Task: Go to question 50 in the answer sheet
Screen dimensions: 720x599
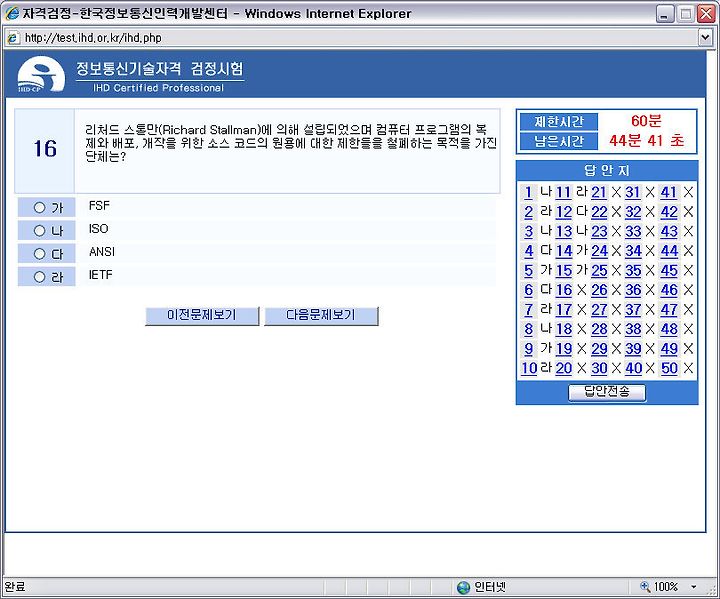Action: [x=669, y=368]
